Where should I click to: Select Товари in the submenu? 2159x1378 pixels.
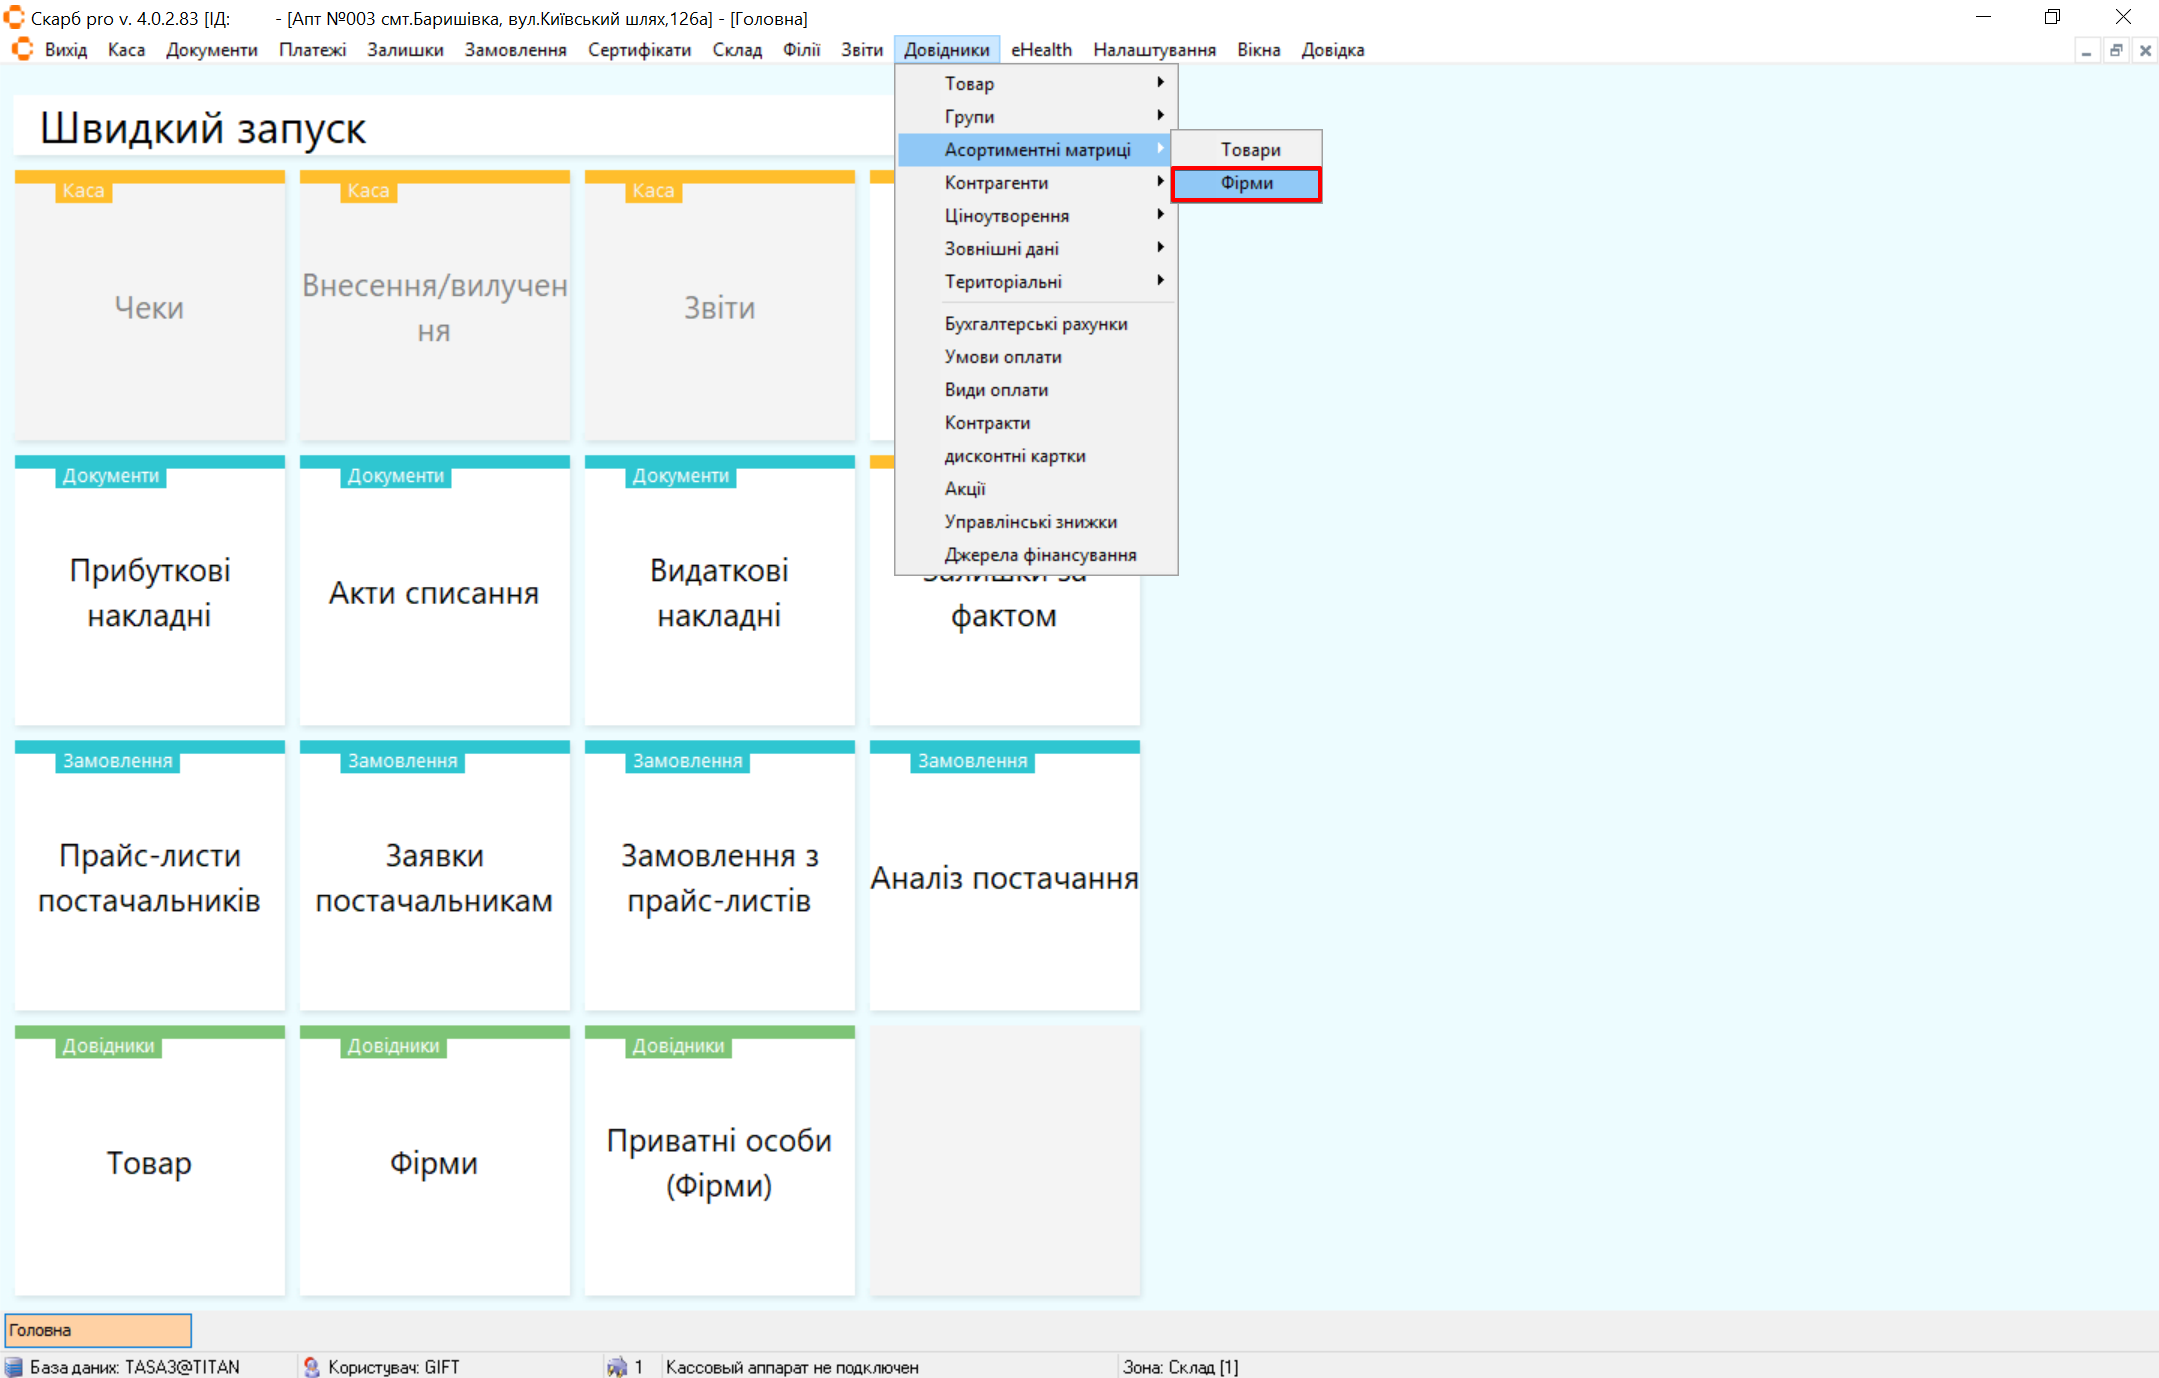1249,150
